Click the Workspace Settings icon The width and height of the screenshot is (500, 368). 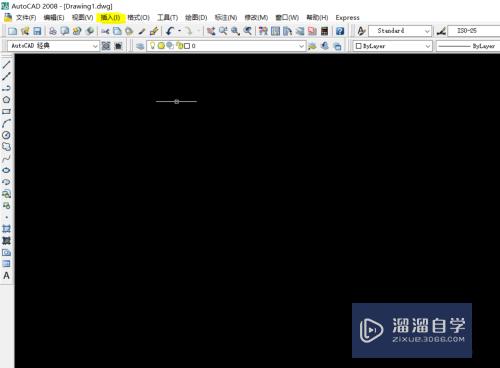click(106, 46)
